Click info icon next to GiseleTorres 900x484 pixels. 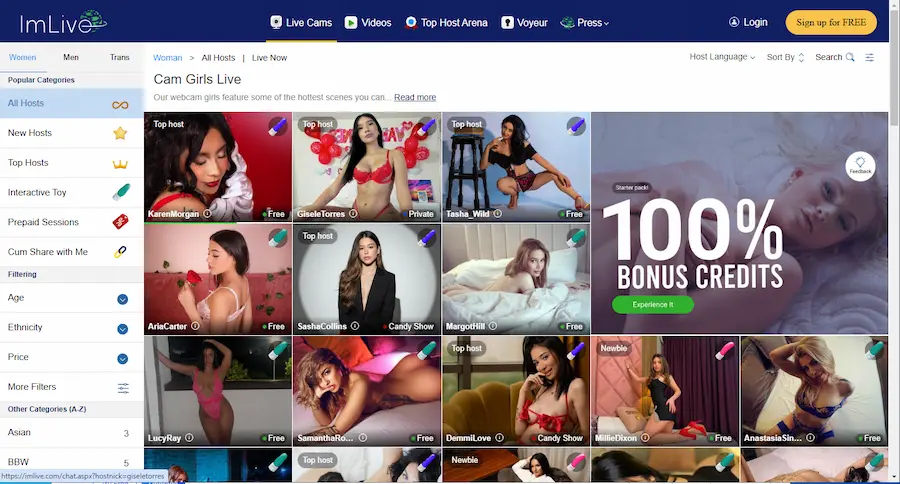pyautogui.click(x=353, y=214)
